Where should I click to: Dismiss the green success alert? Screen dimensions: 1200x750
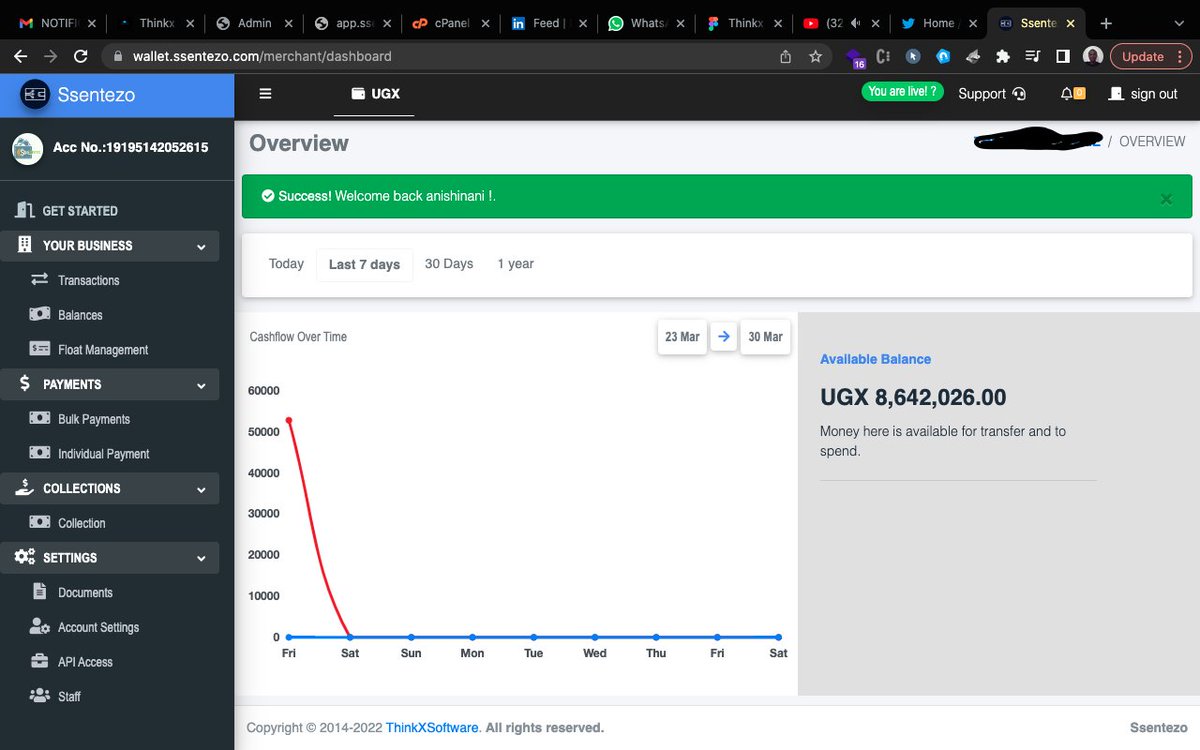point(1165,198)
